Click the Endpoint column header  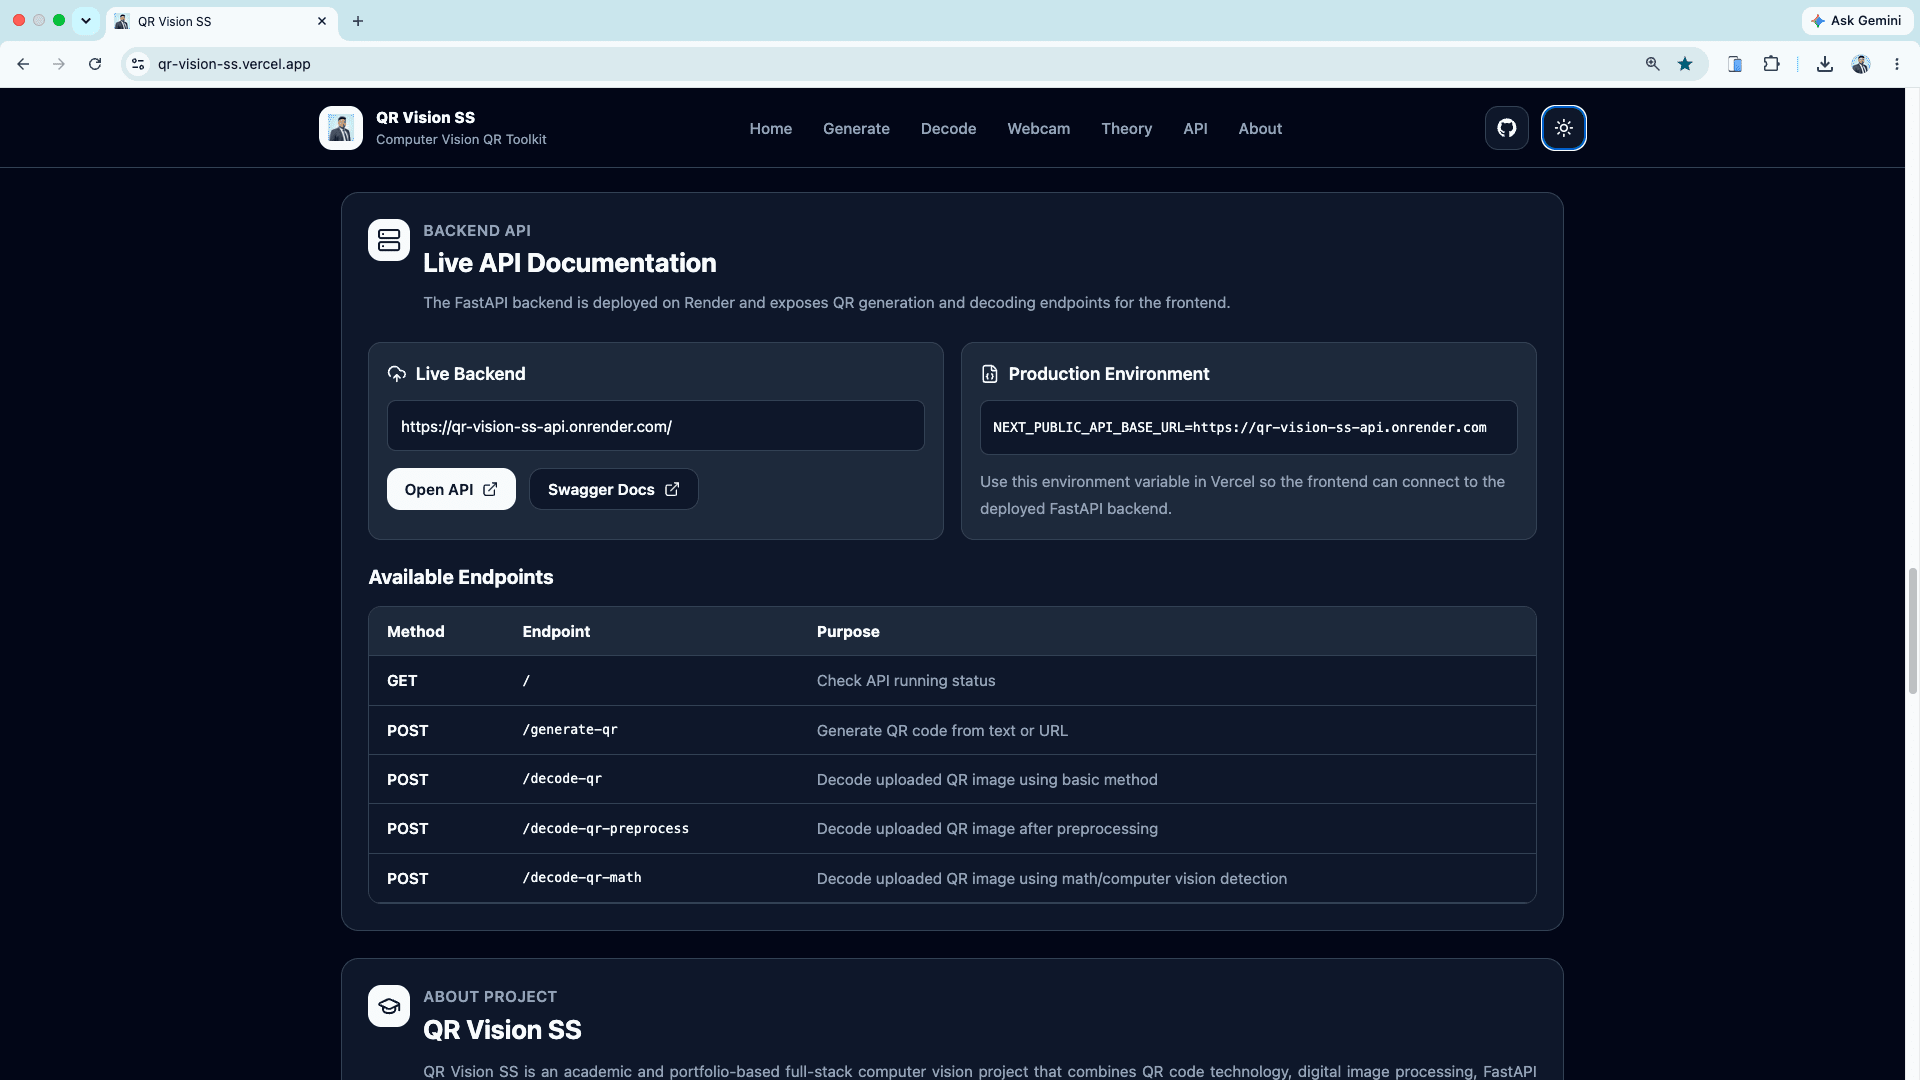coord(556,632)
